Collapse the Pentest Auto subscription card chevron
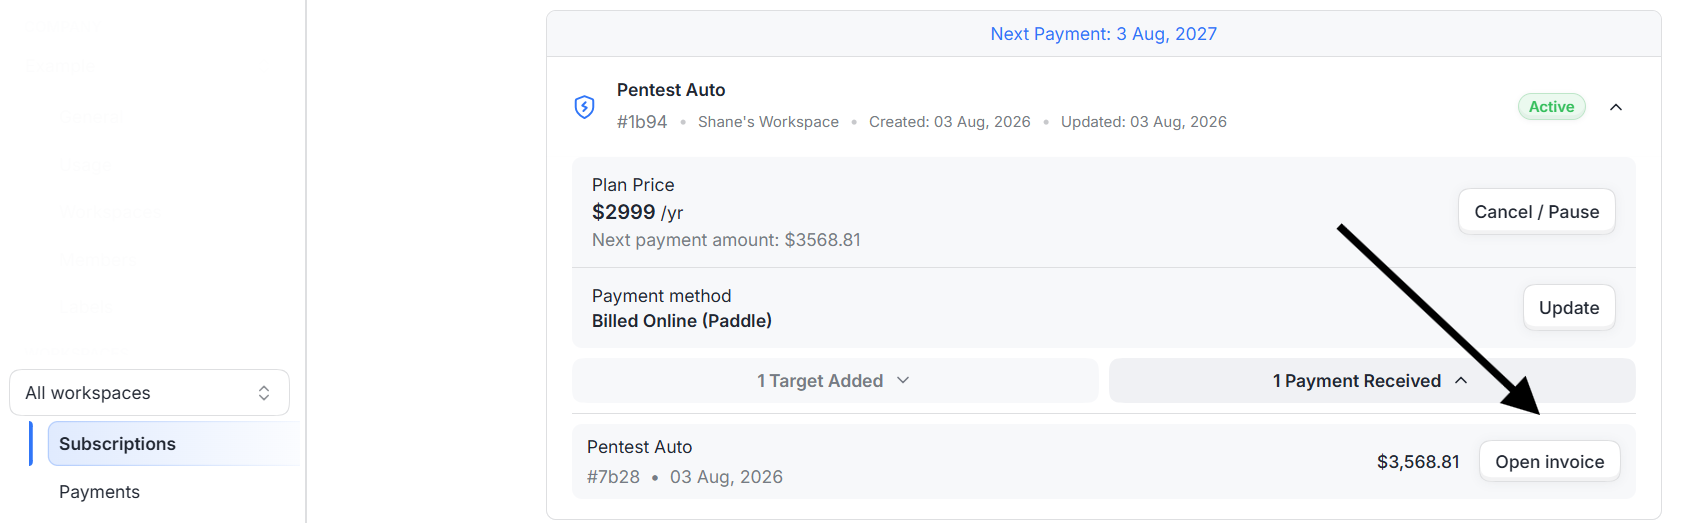Screen dimensions: 1707x523 click(x=1616, y=107)
